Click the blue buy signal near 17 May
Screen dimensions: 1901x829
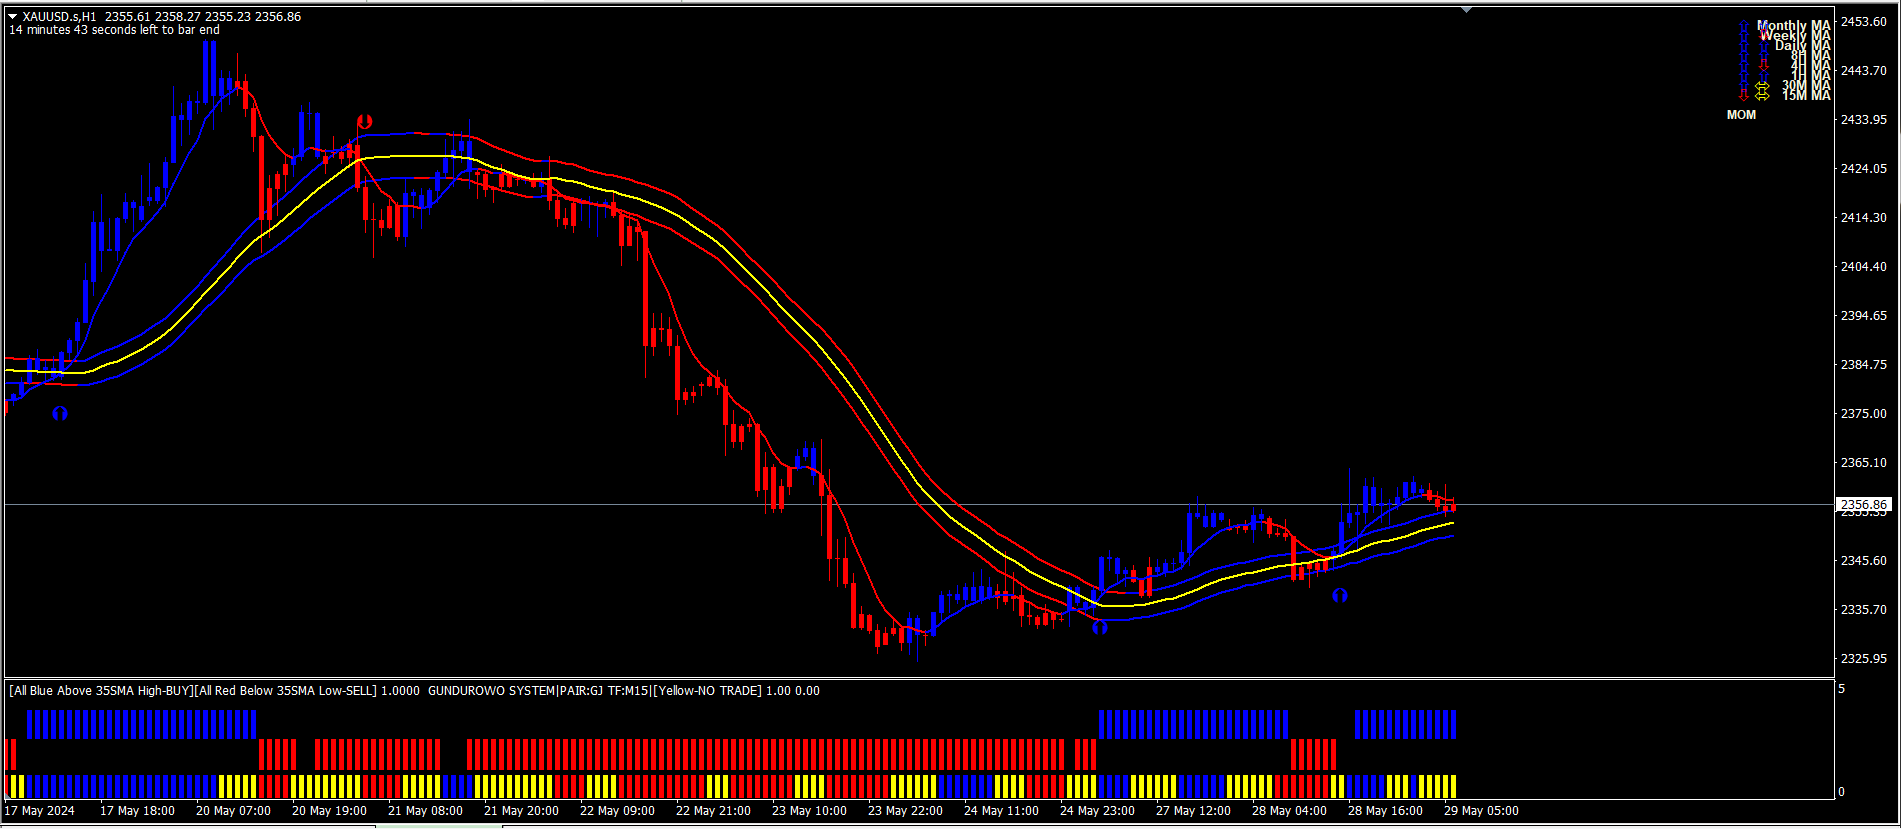tap(60, 412)
